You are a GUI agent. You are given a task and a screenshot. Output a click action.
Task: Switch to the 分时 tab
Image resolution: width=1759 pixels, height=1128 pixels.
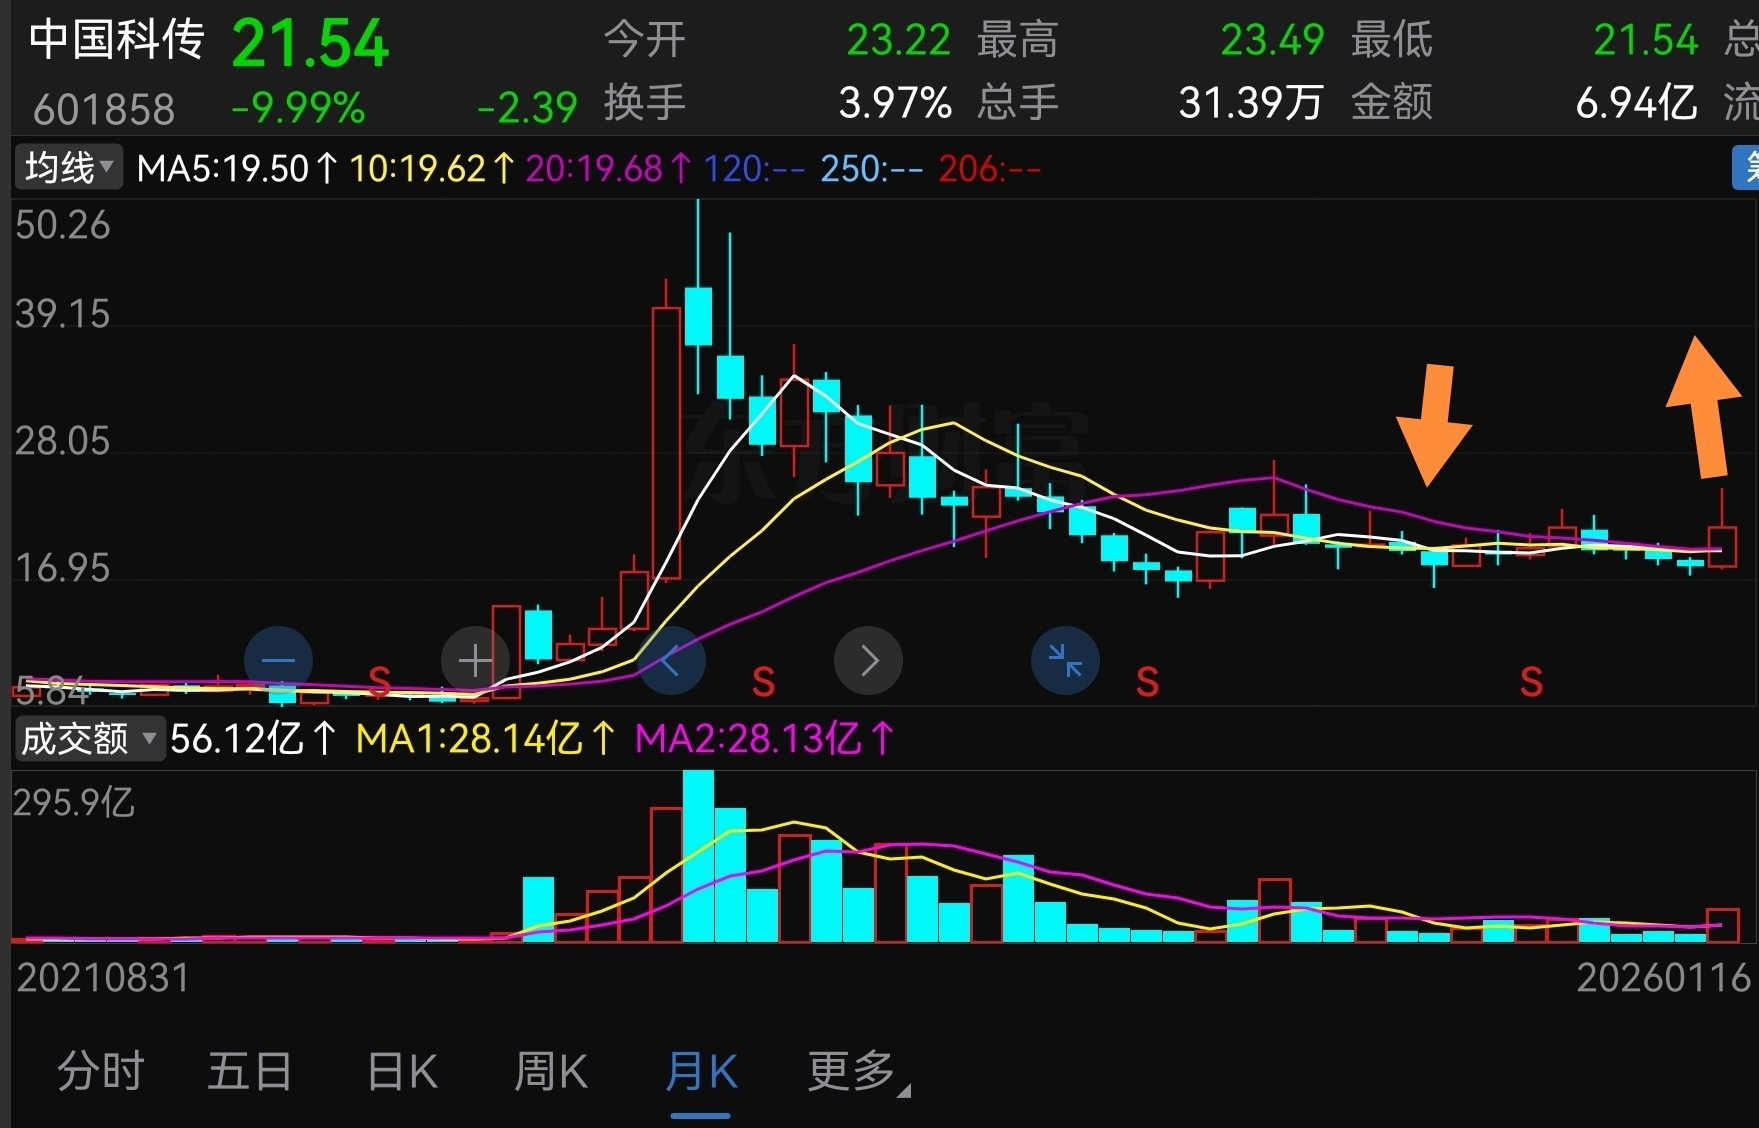pyautogui.click(x=100, y=1071)
